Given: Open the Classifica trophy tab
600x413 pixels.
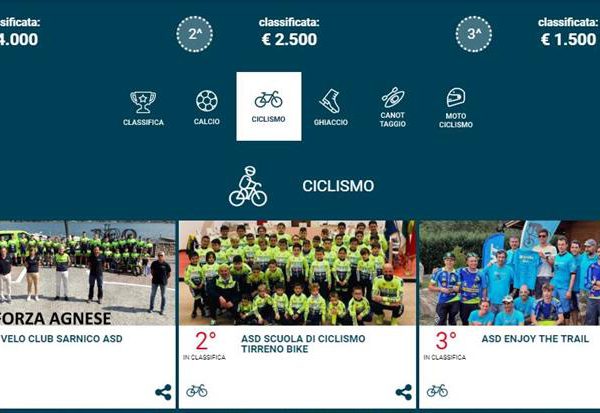Looking at the screenshot, I should point(143,108).
